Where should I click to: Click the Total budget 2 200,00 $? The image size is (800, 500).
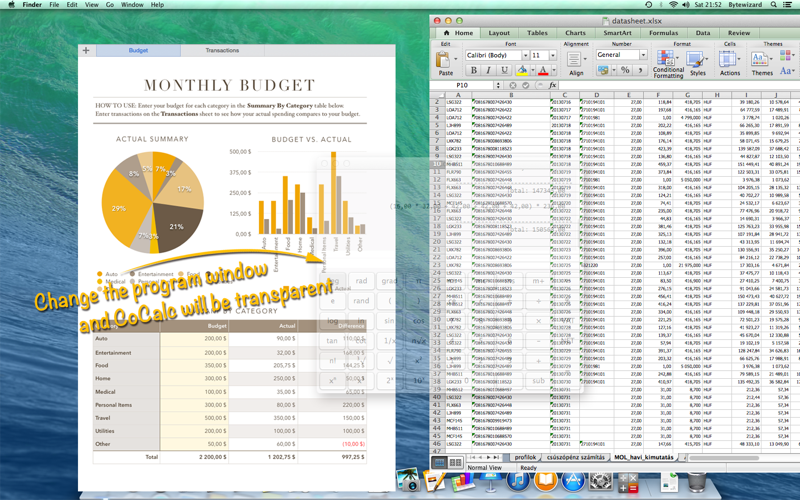pos(194,457)
